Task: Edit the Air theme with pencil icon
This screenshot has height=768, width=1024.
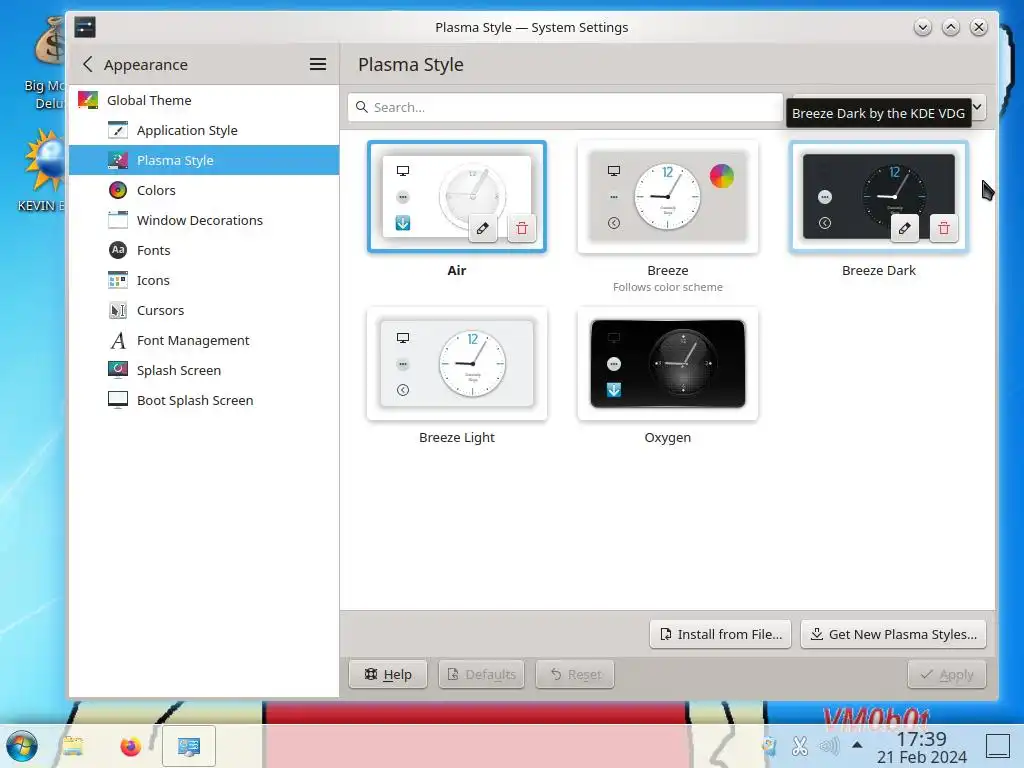Action: pos(483,228)
